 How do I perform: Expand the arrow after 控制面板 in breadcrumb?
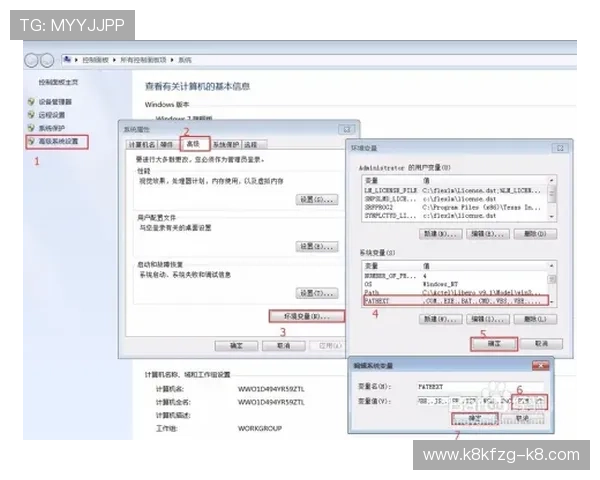[114, 60]
